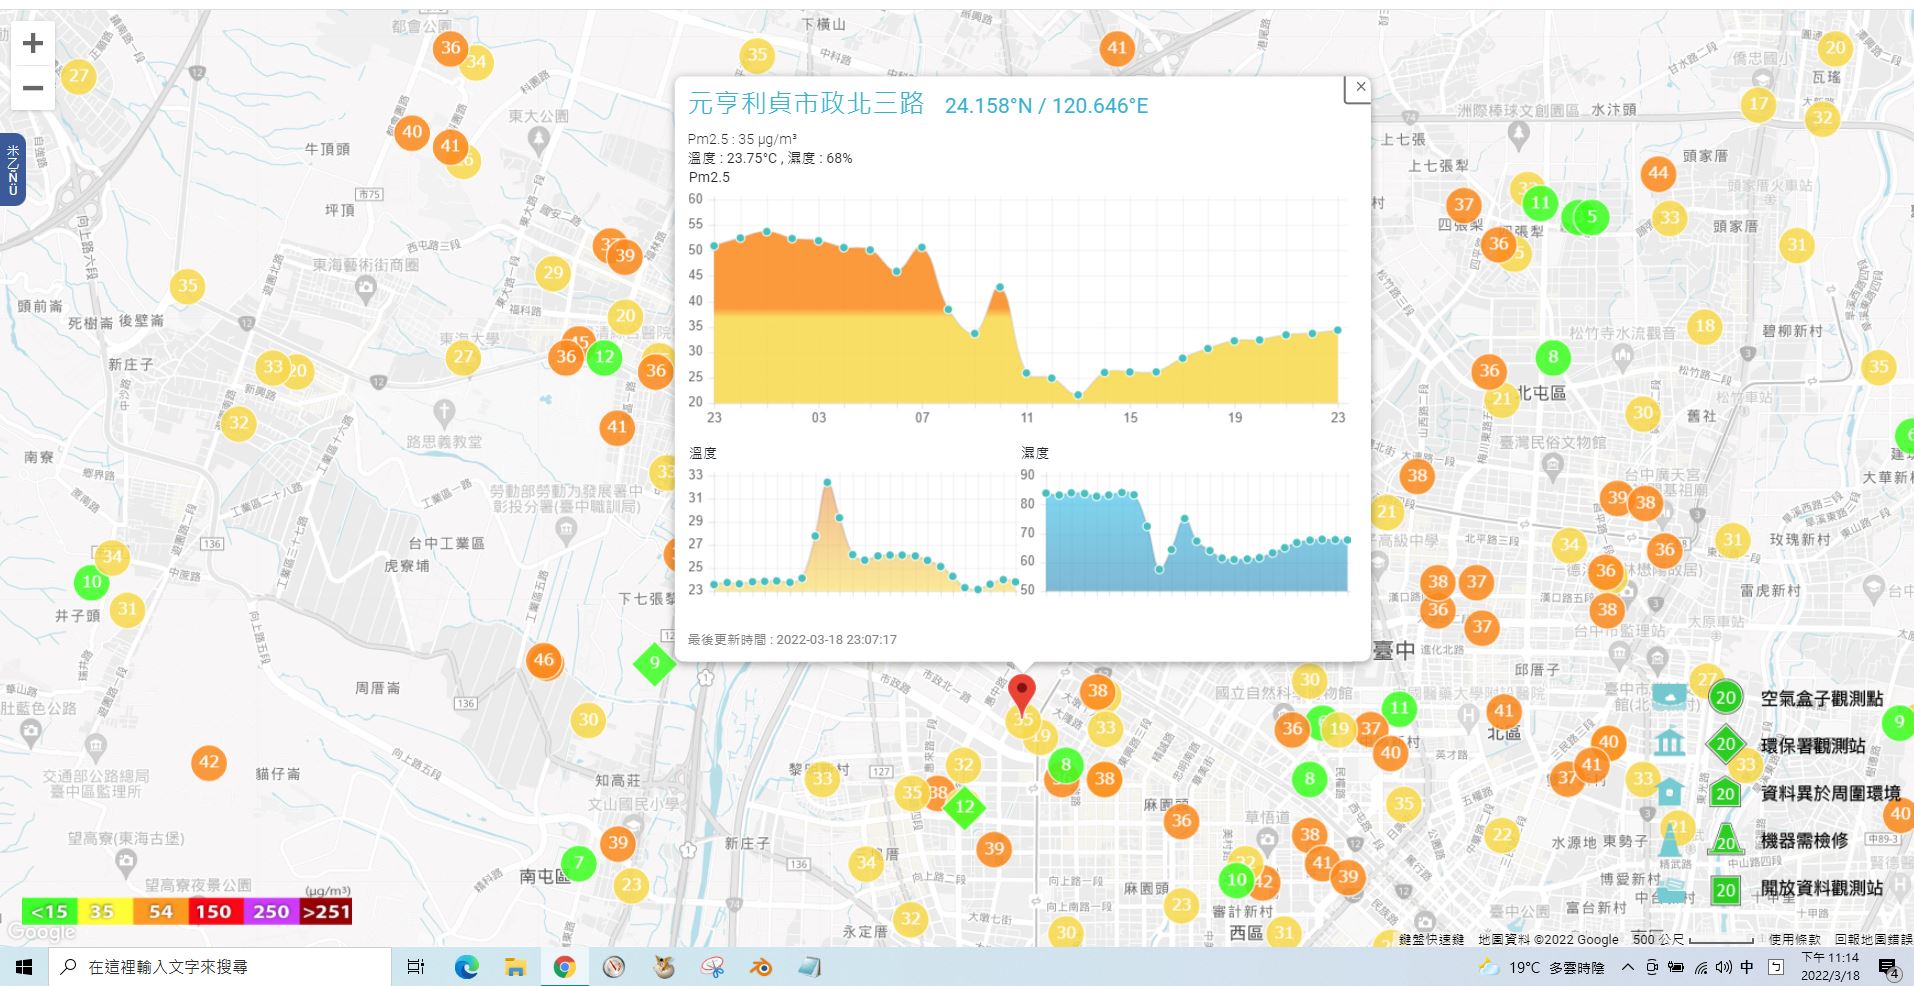Click the purple 250 legend color
Viewport: 1914px width, 986px height.
pyautogui.click(x=271, y=911)
